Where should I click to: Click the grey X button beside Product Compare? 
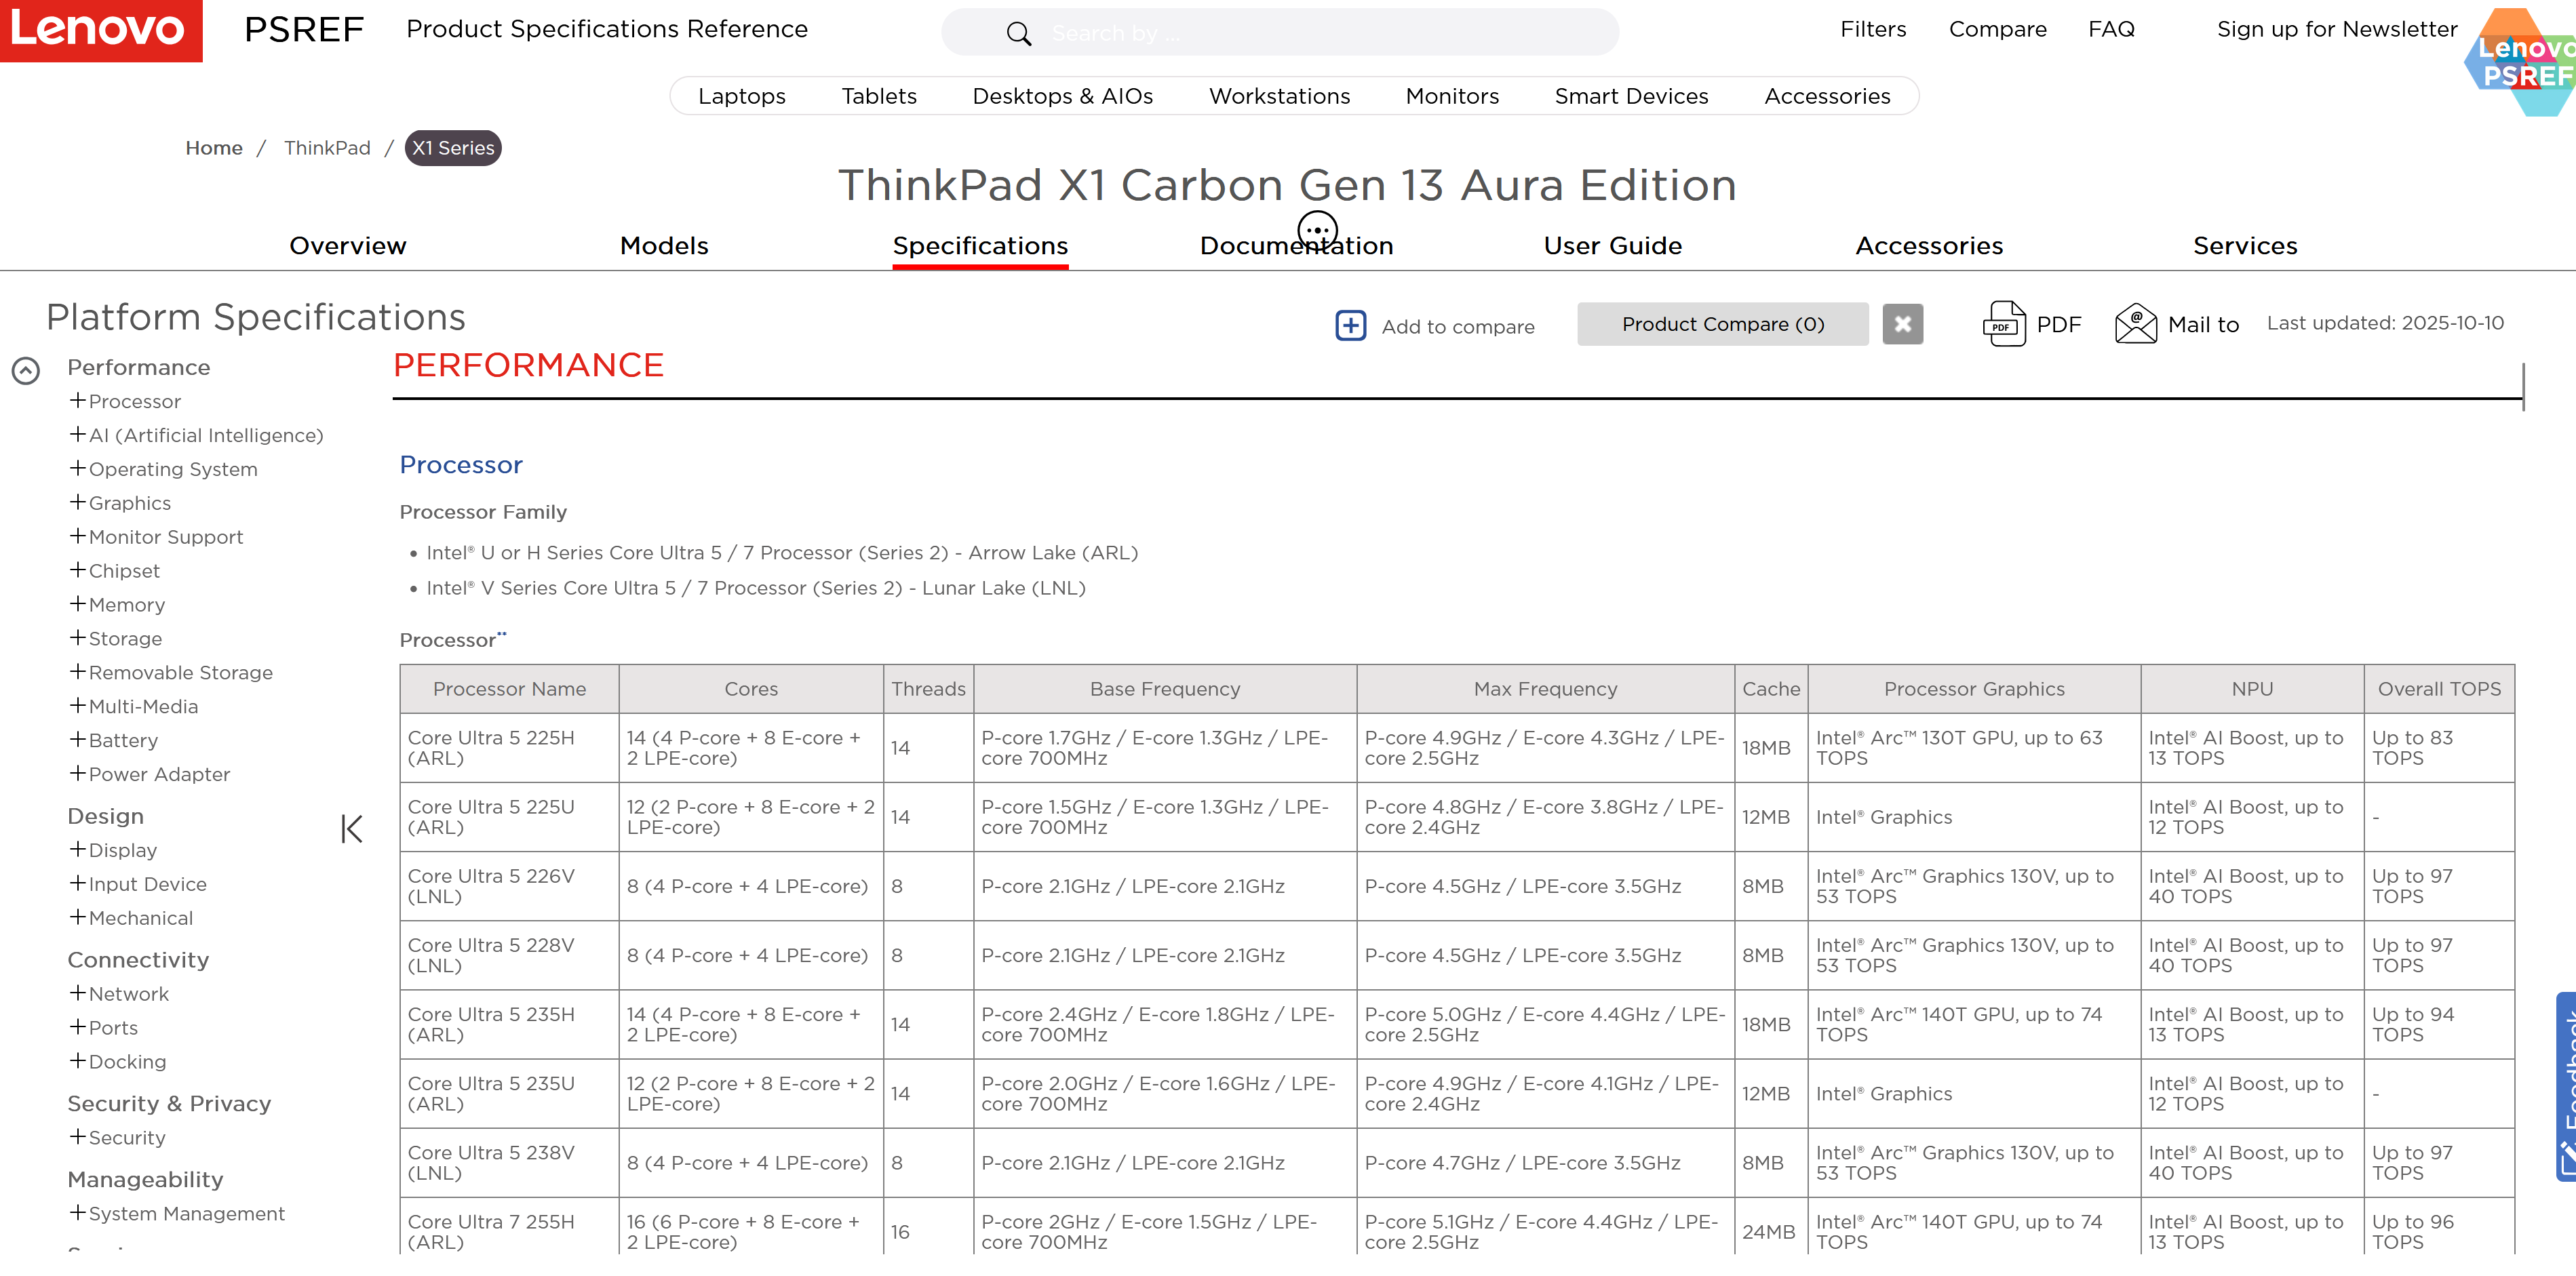click(1902, 324)
